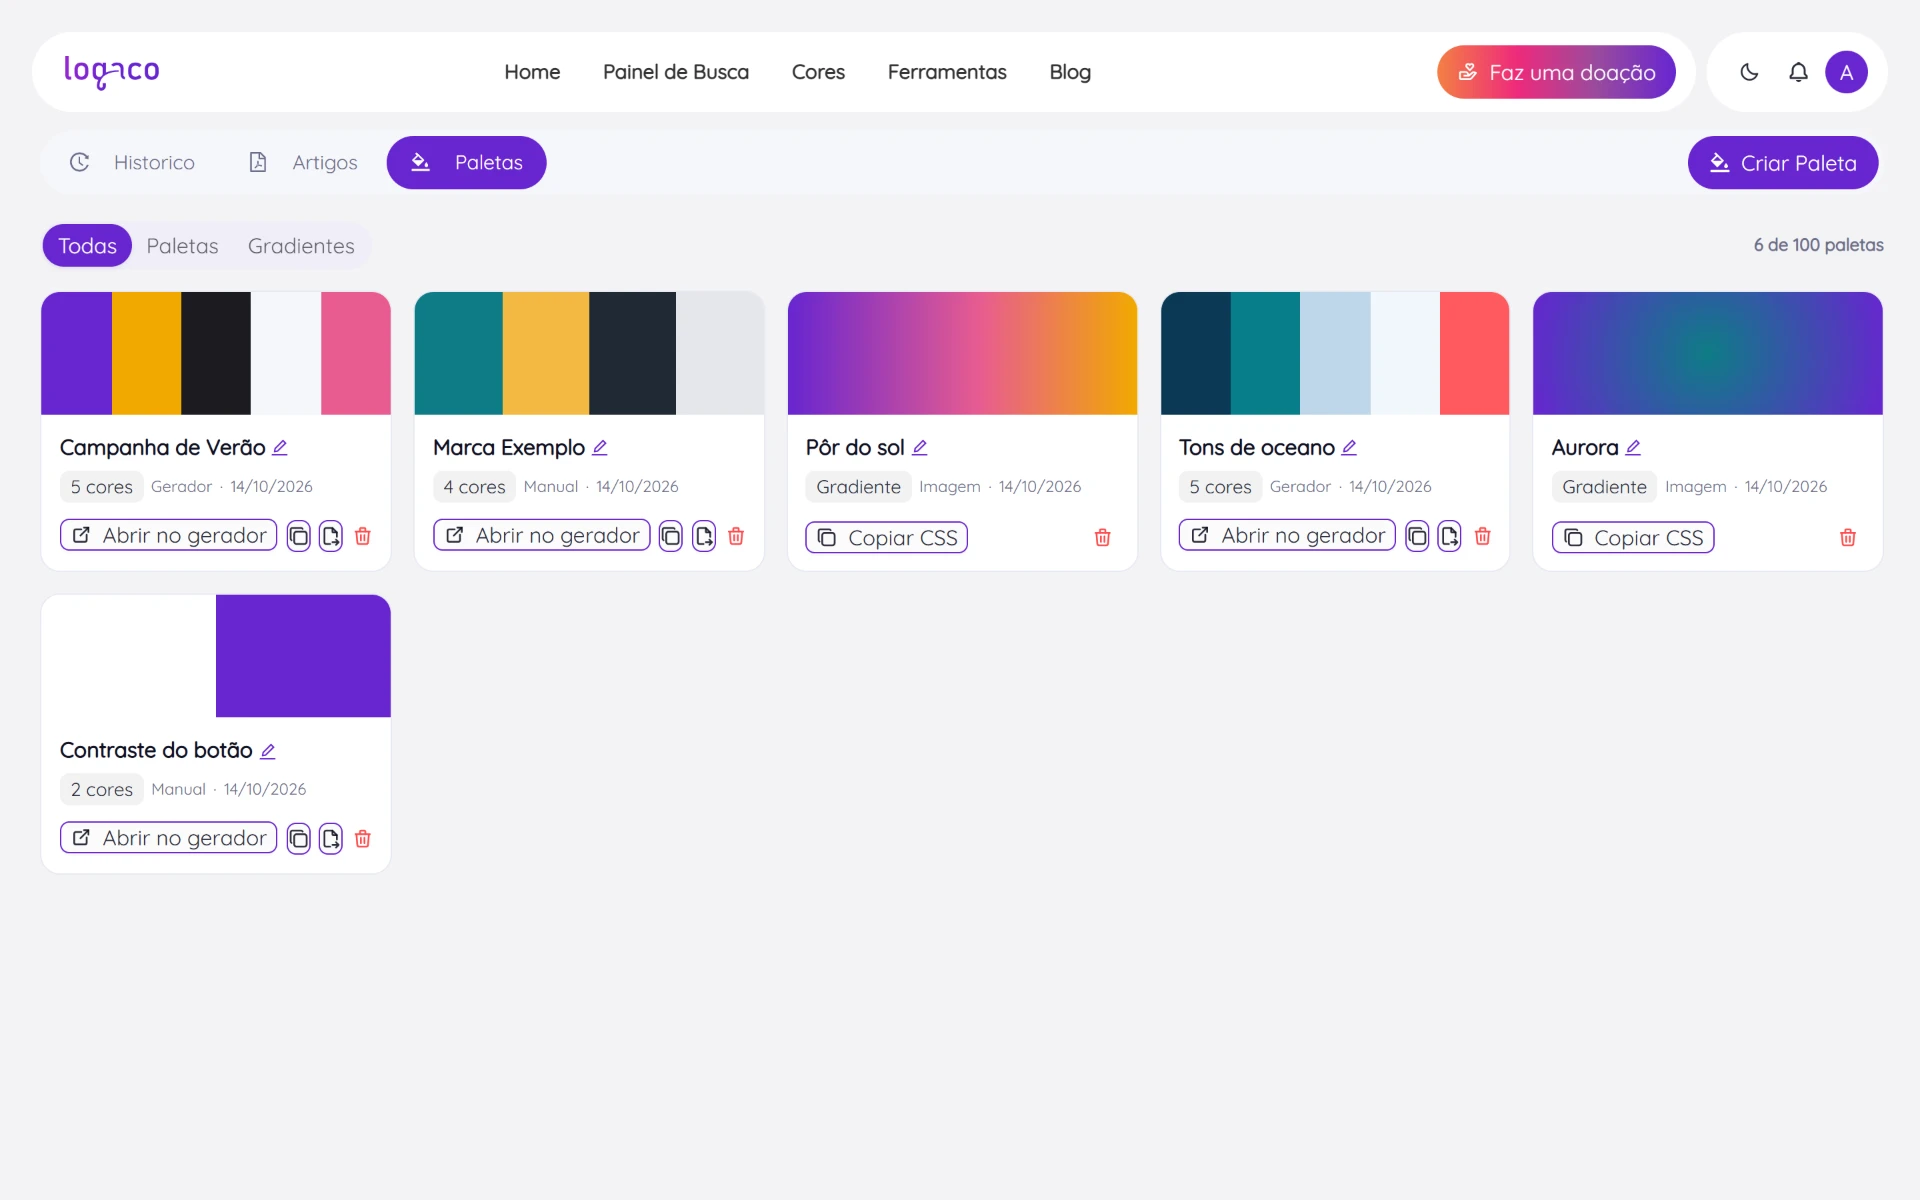Viewport: 1920px width, 1200px height.
Task: Export the Campanha de Verão palette file
Action: tap(331, 536)
